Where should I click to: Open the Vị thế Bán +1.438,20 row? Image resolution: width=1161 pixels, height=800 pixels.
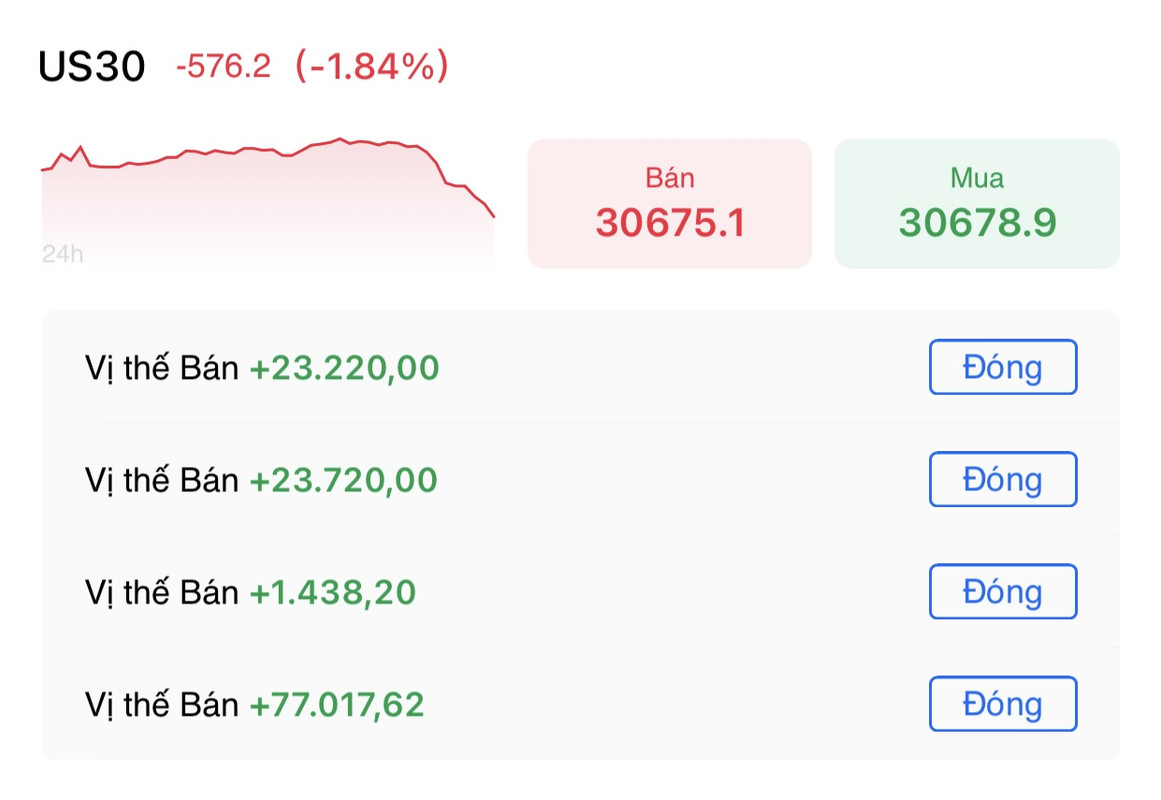[x=580, y=592]
